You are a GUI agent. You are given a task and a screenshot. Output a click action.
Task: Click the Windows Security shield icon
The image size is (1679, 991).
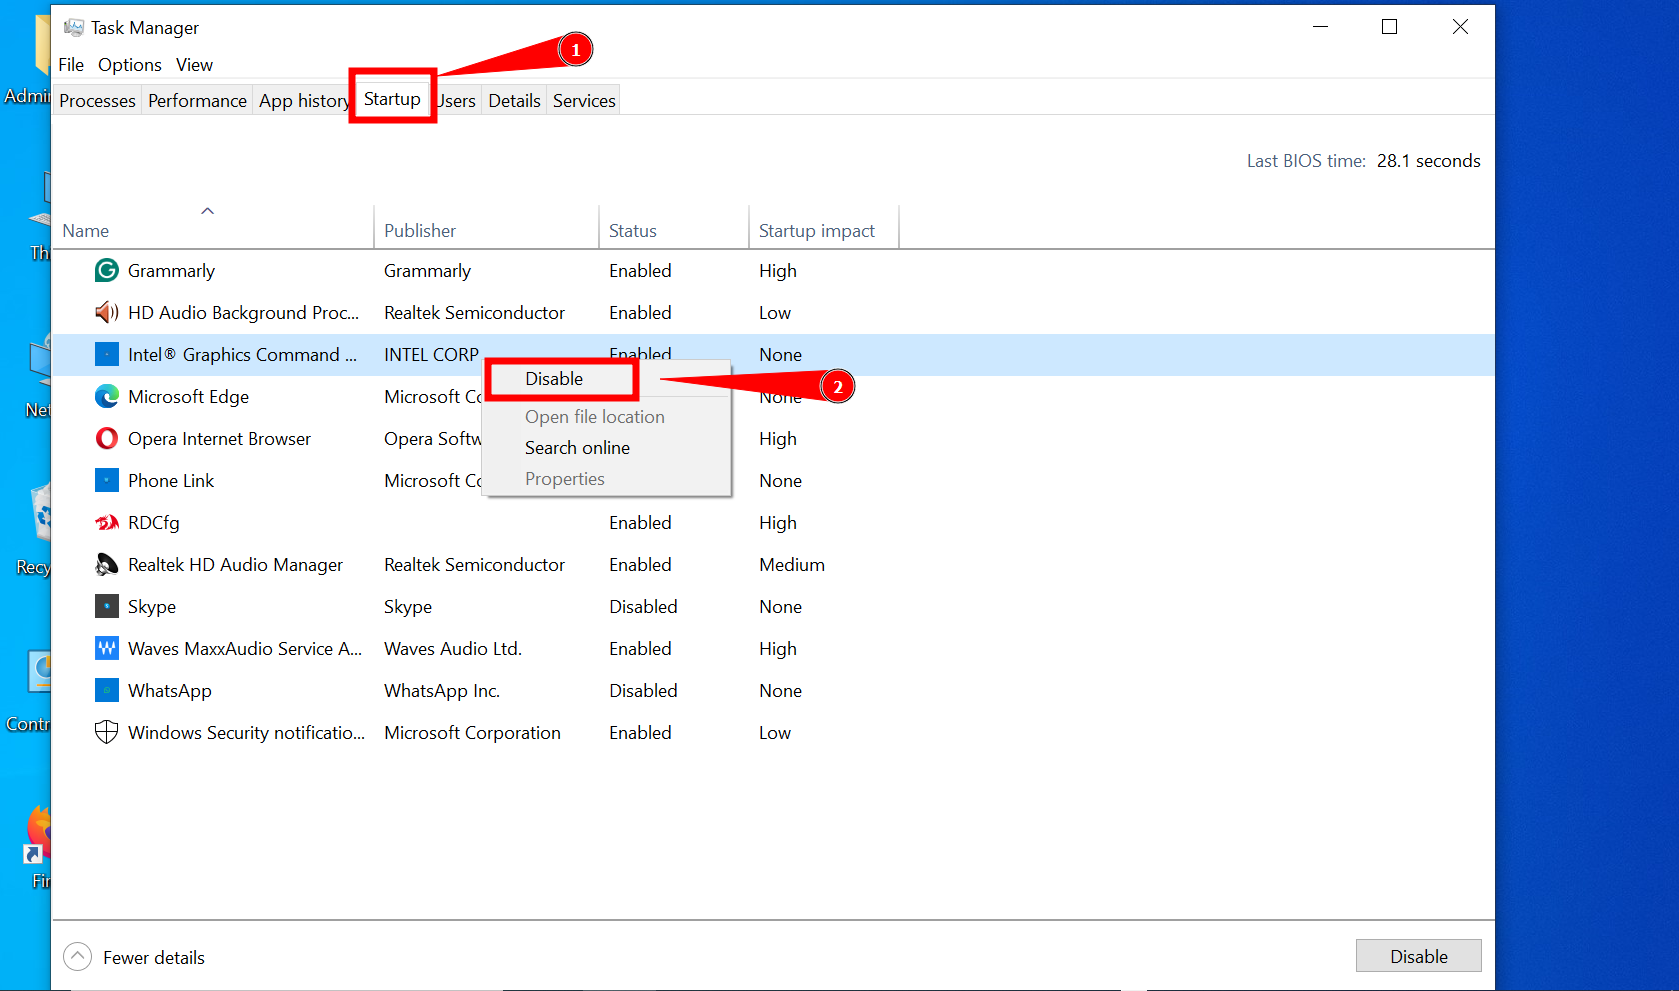[107, 732]
